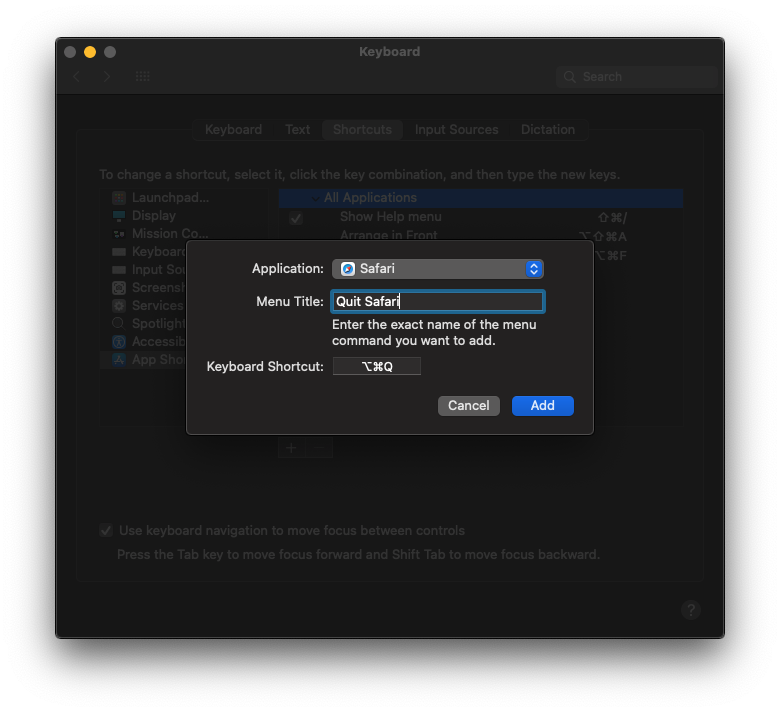This screenshot has height=712, width=780.
Task: Select the Show Help menu shortcut row
Action: tap(481, 217)
